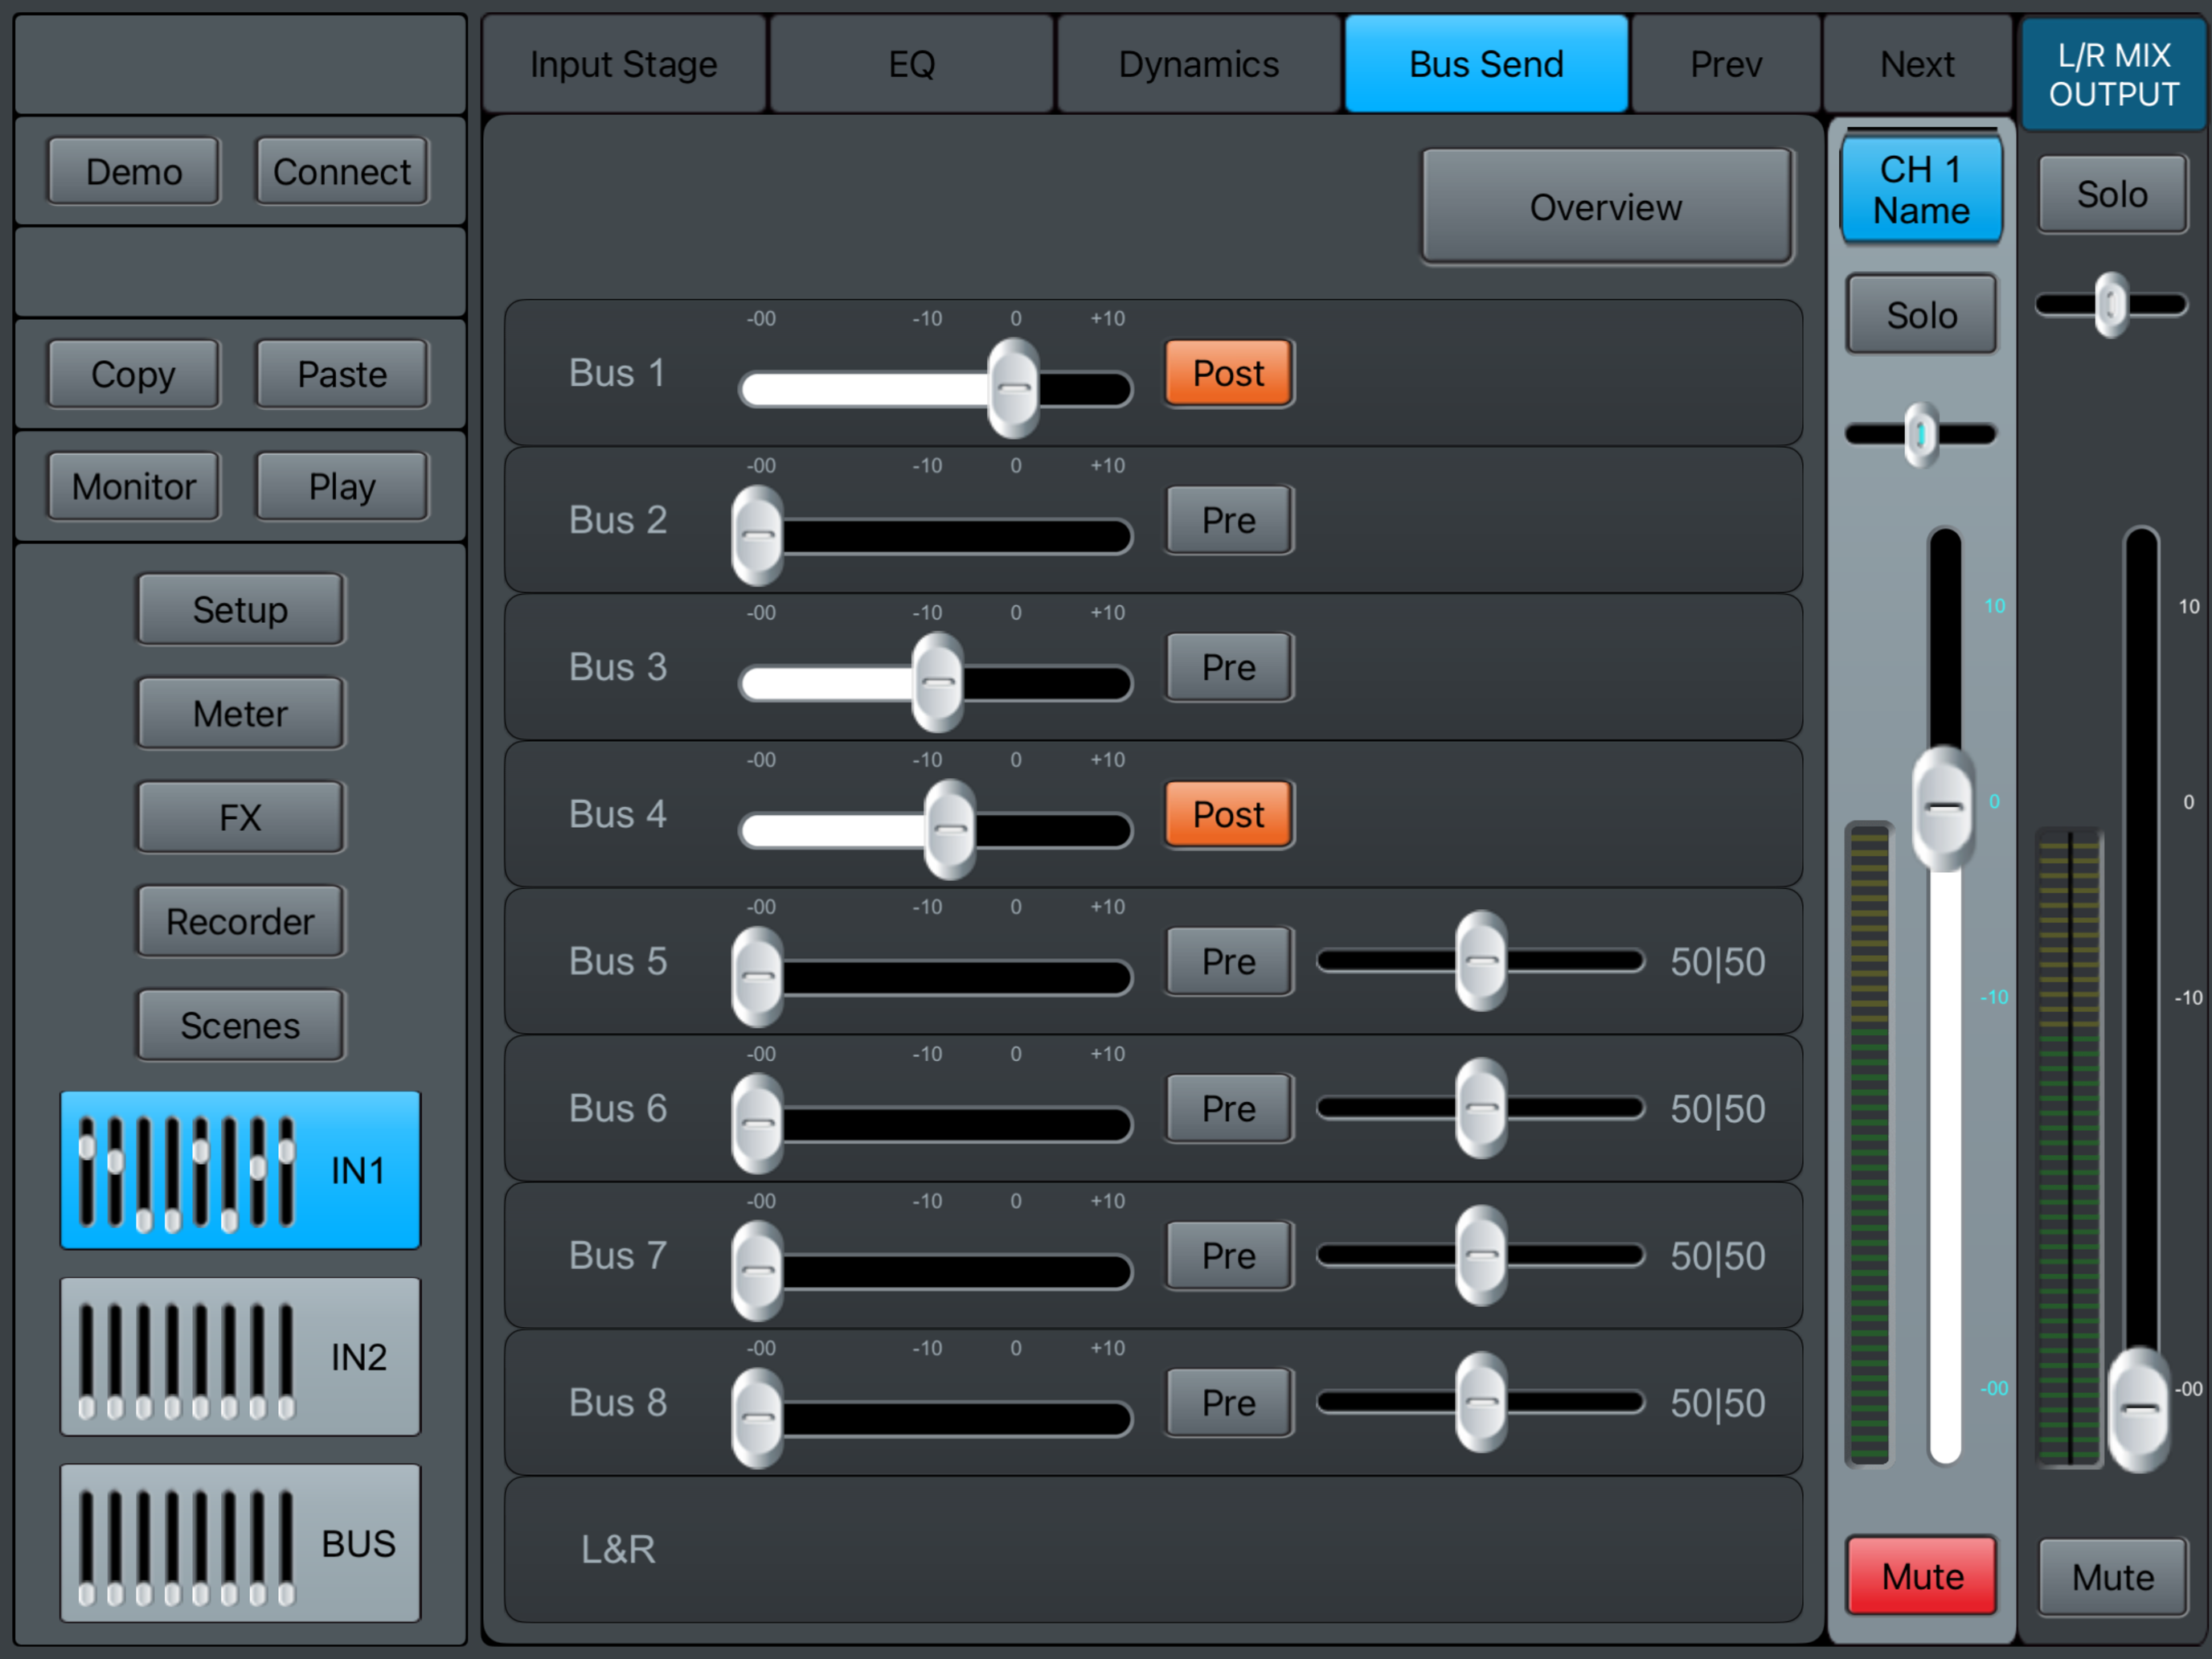Switch to the EQ tab
Image resolution: width=2212 pixels, height=1659 pixels.
912,64
